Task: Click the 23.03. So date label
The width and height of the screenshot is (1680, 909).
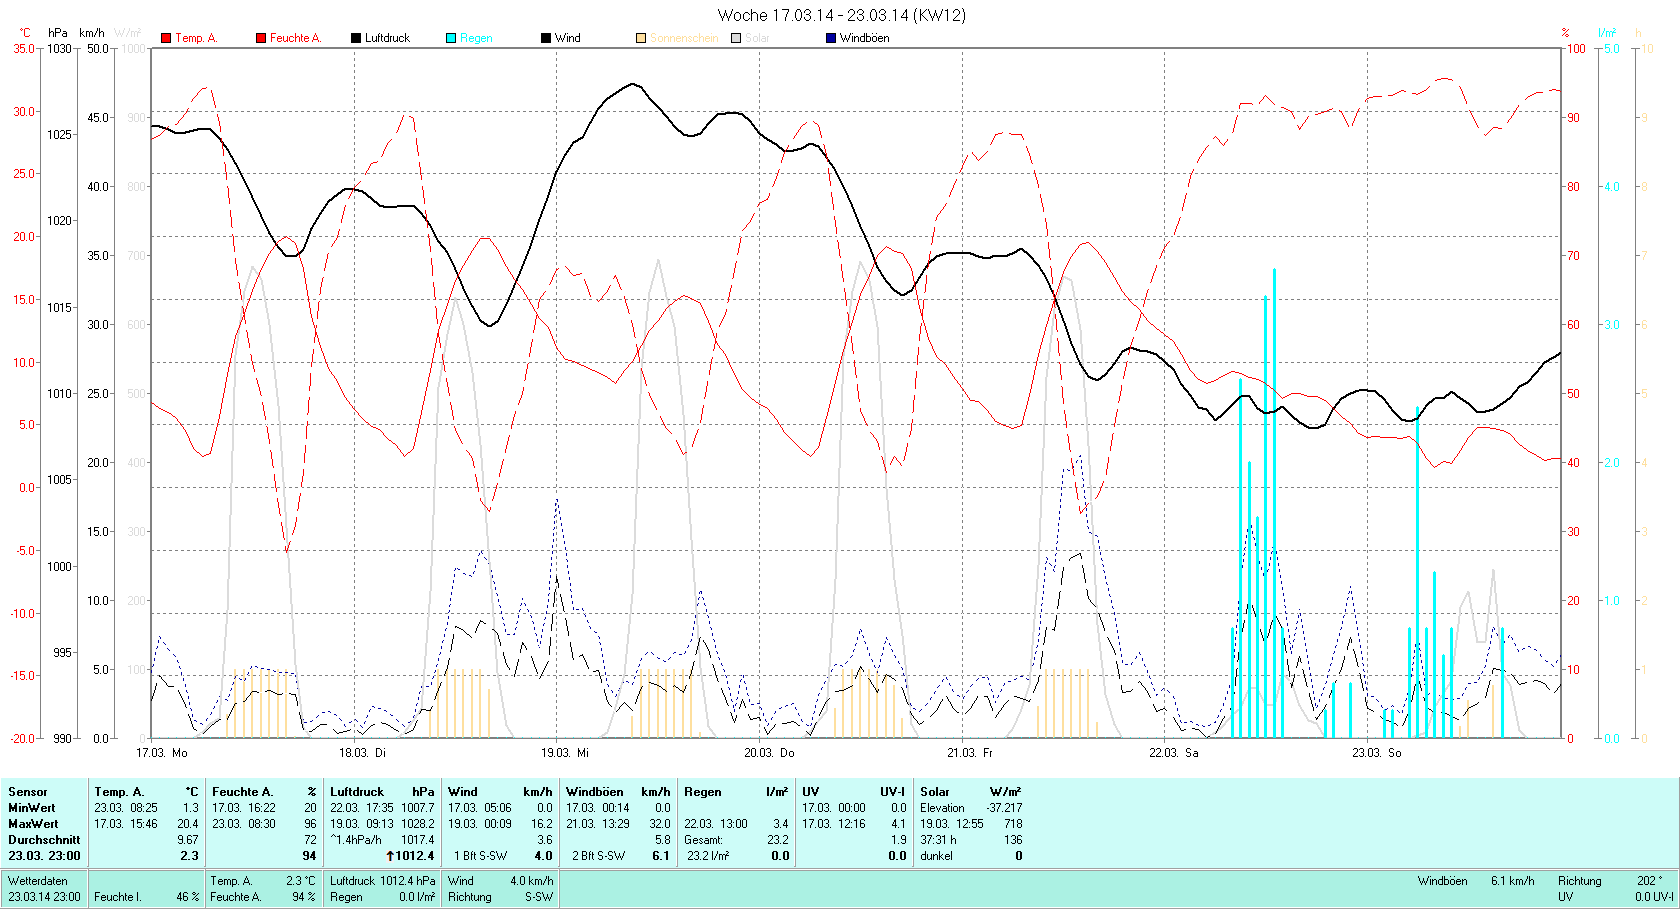Action: coord(1377,753)
